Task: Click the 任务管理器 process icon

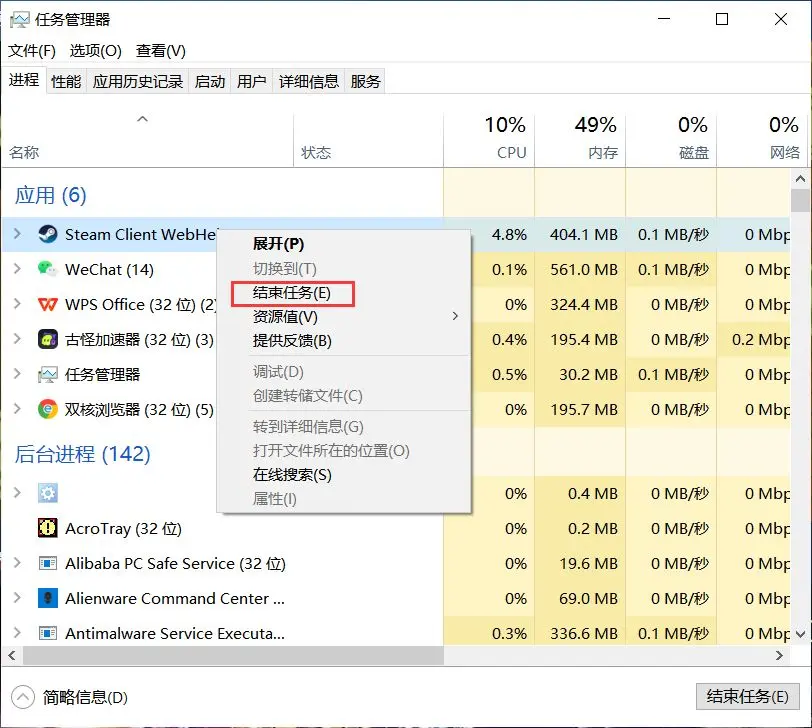Action: pyautogui.click(x=47, y=375)
